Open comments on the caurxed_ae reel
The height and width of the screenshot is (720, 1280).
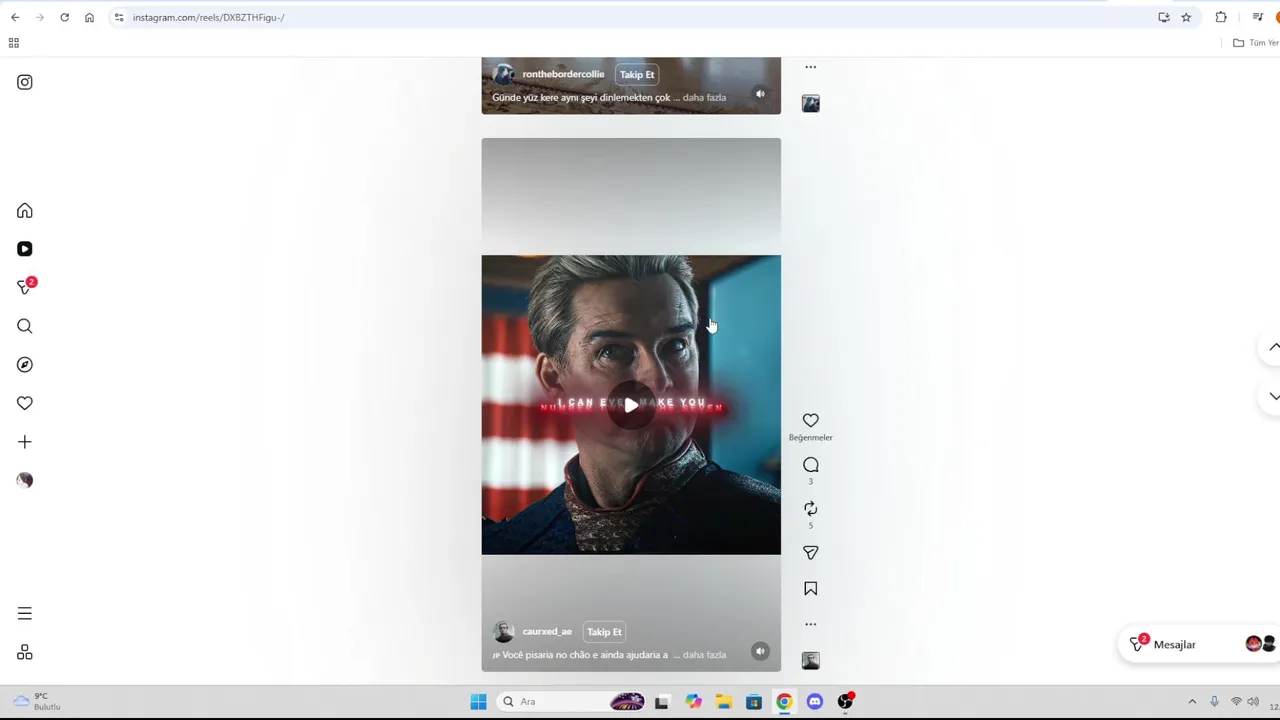(811, 465)
